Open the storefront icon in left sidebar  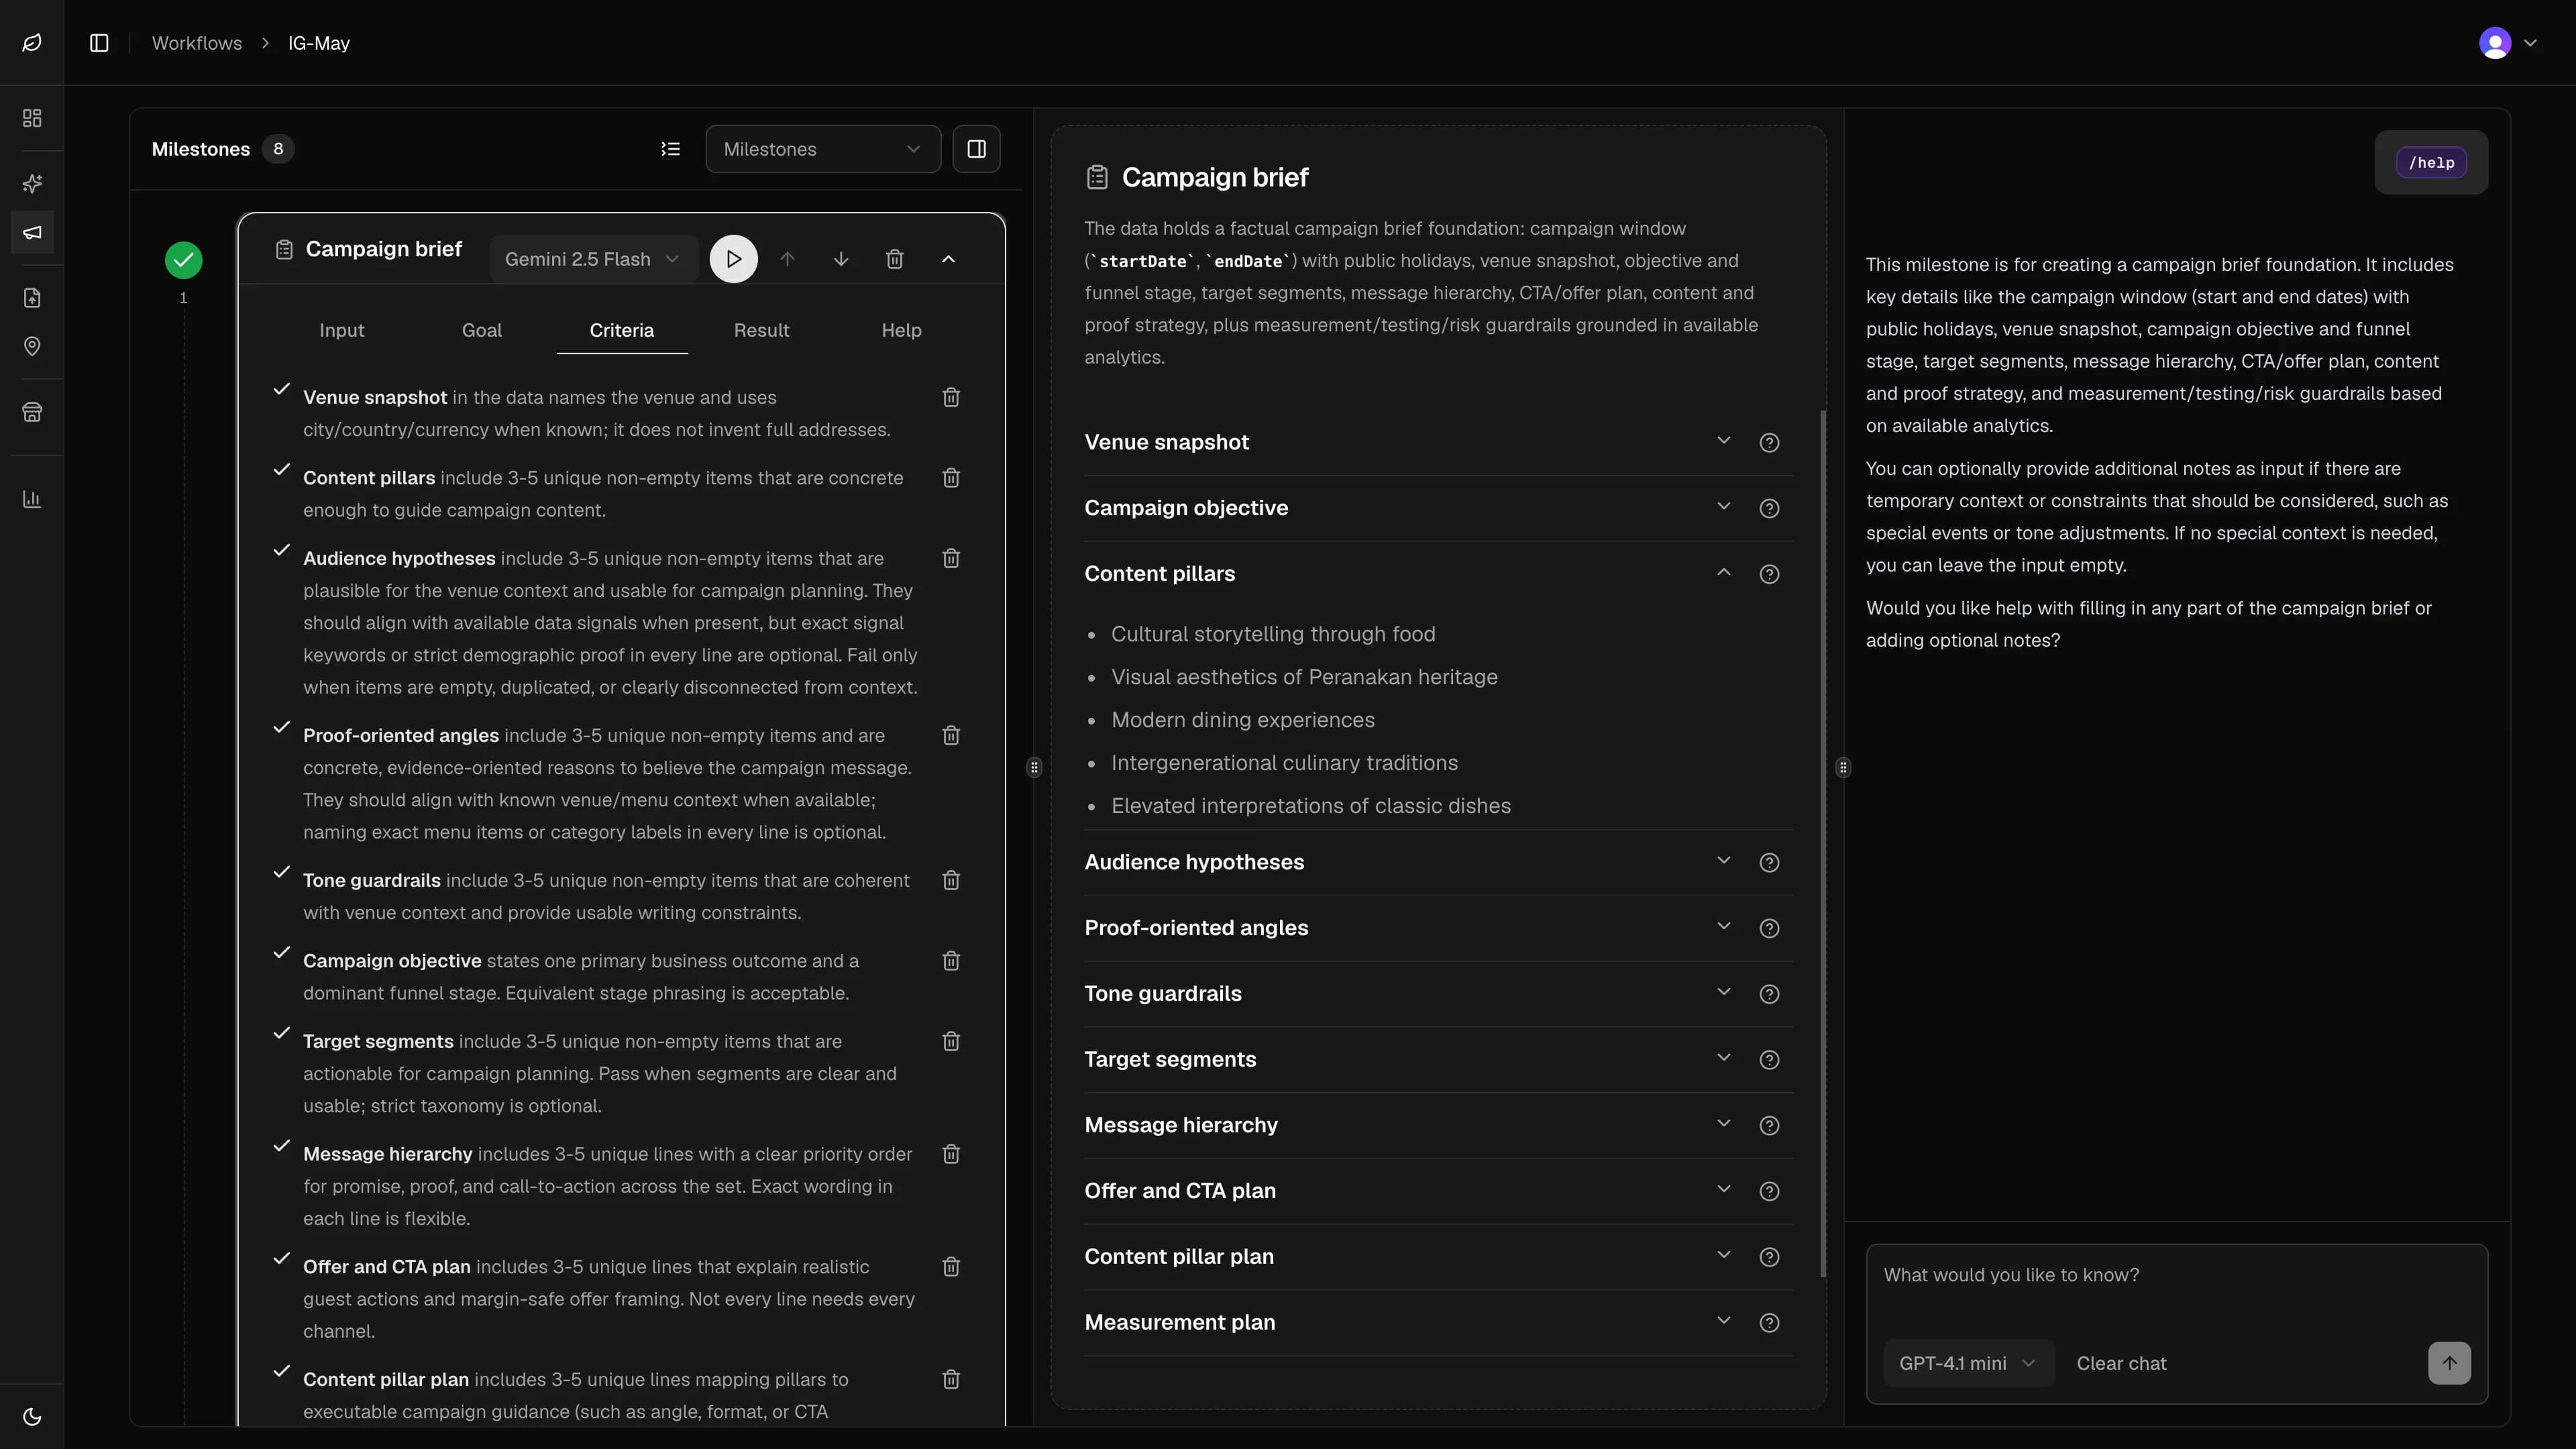point(32,412)
